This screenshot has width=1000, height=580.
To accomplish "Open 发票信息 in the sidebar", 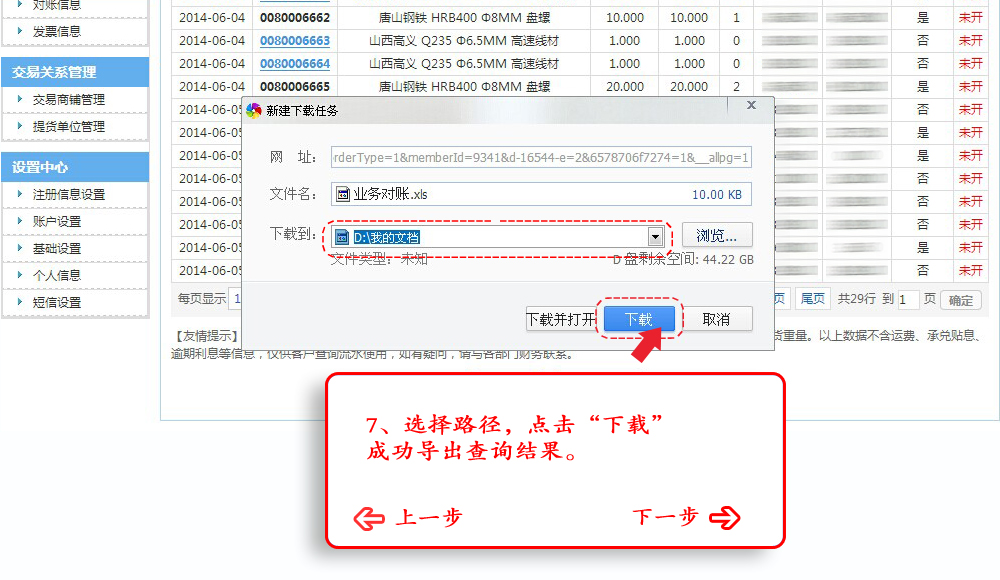I will (57, 31).
